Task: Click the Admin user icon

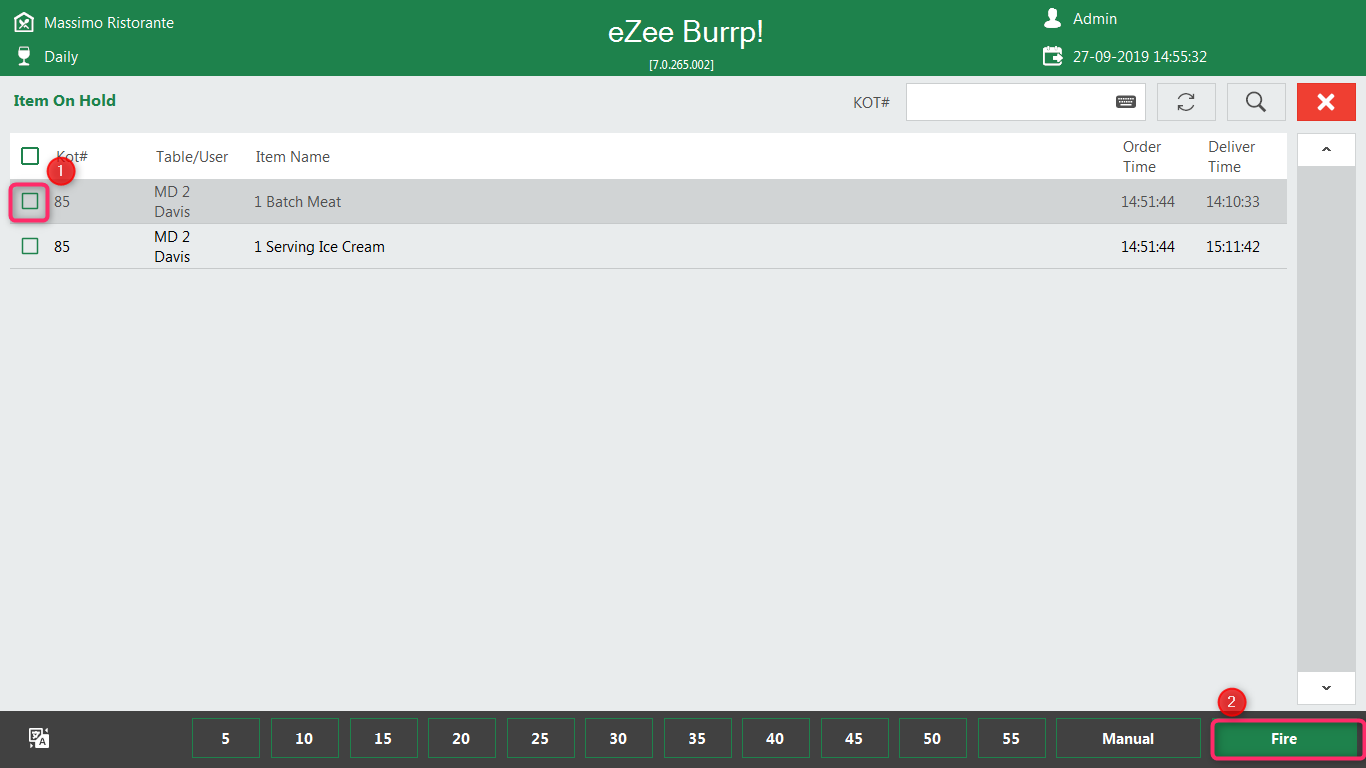Action: click(x=1052, y=18)
